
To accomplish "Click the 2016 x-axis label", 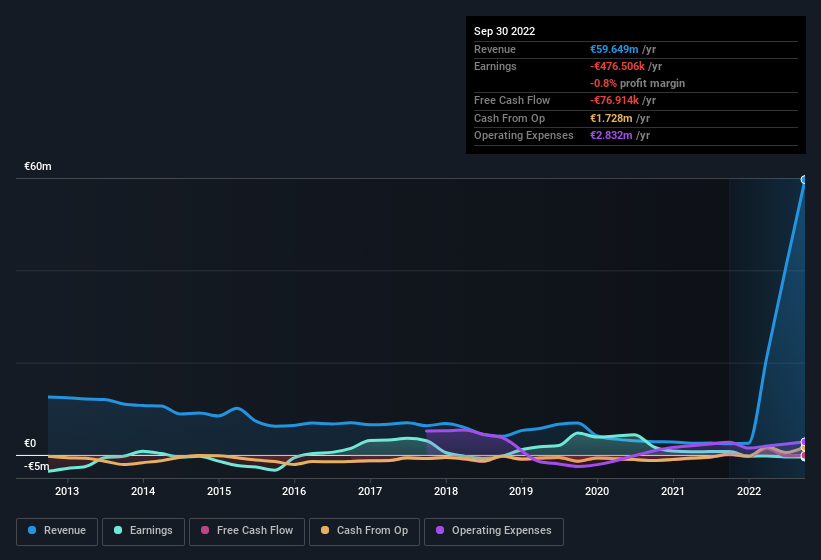I will pyautogui.click(x=294, y=491).
